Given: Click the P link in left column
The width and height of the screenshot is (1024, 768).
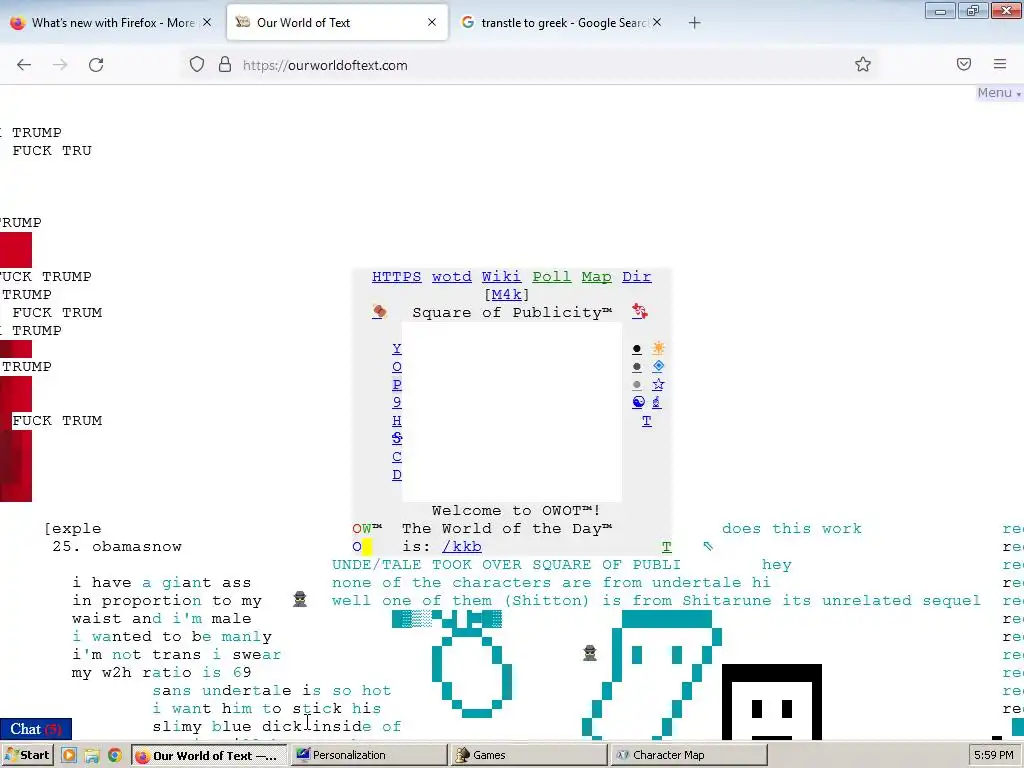Looking at the screenshot, I should (x=396, y=385).
